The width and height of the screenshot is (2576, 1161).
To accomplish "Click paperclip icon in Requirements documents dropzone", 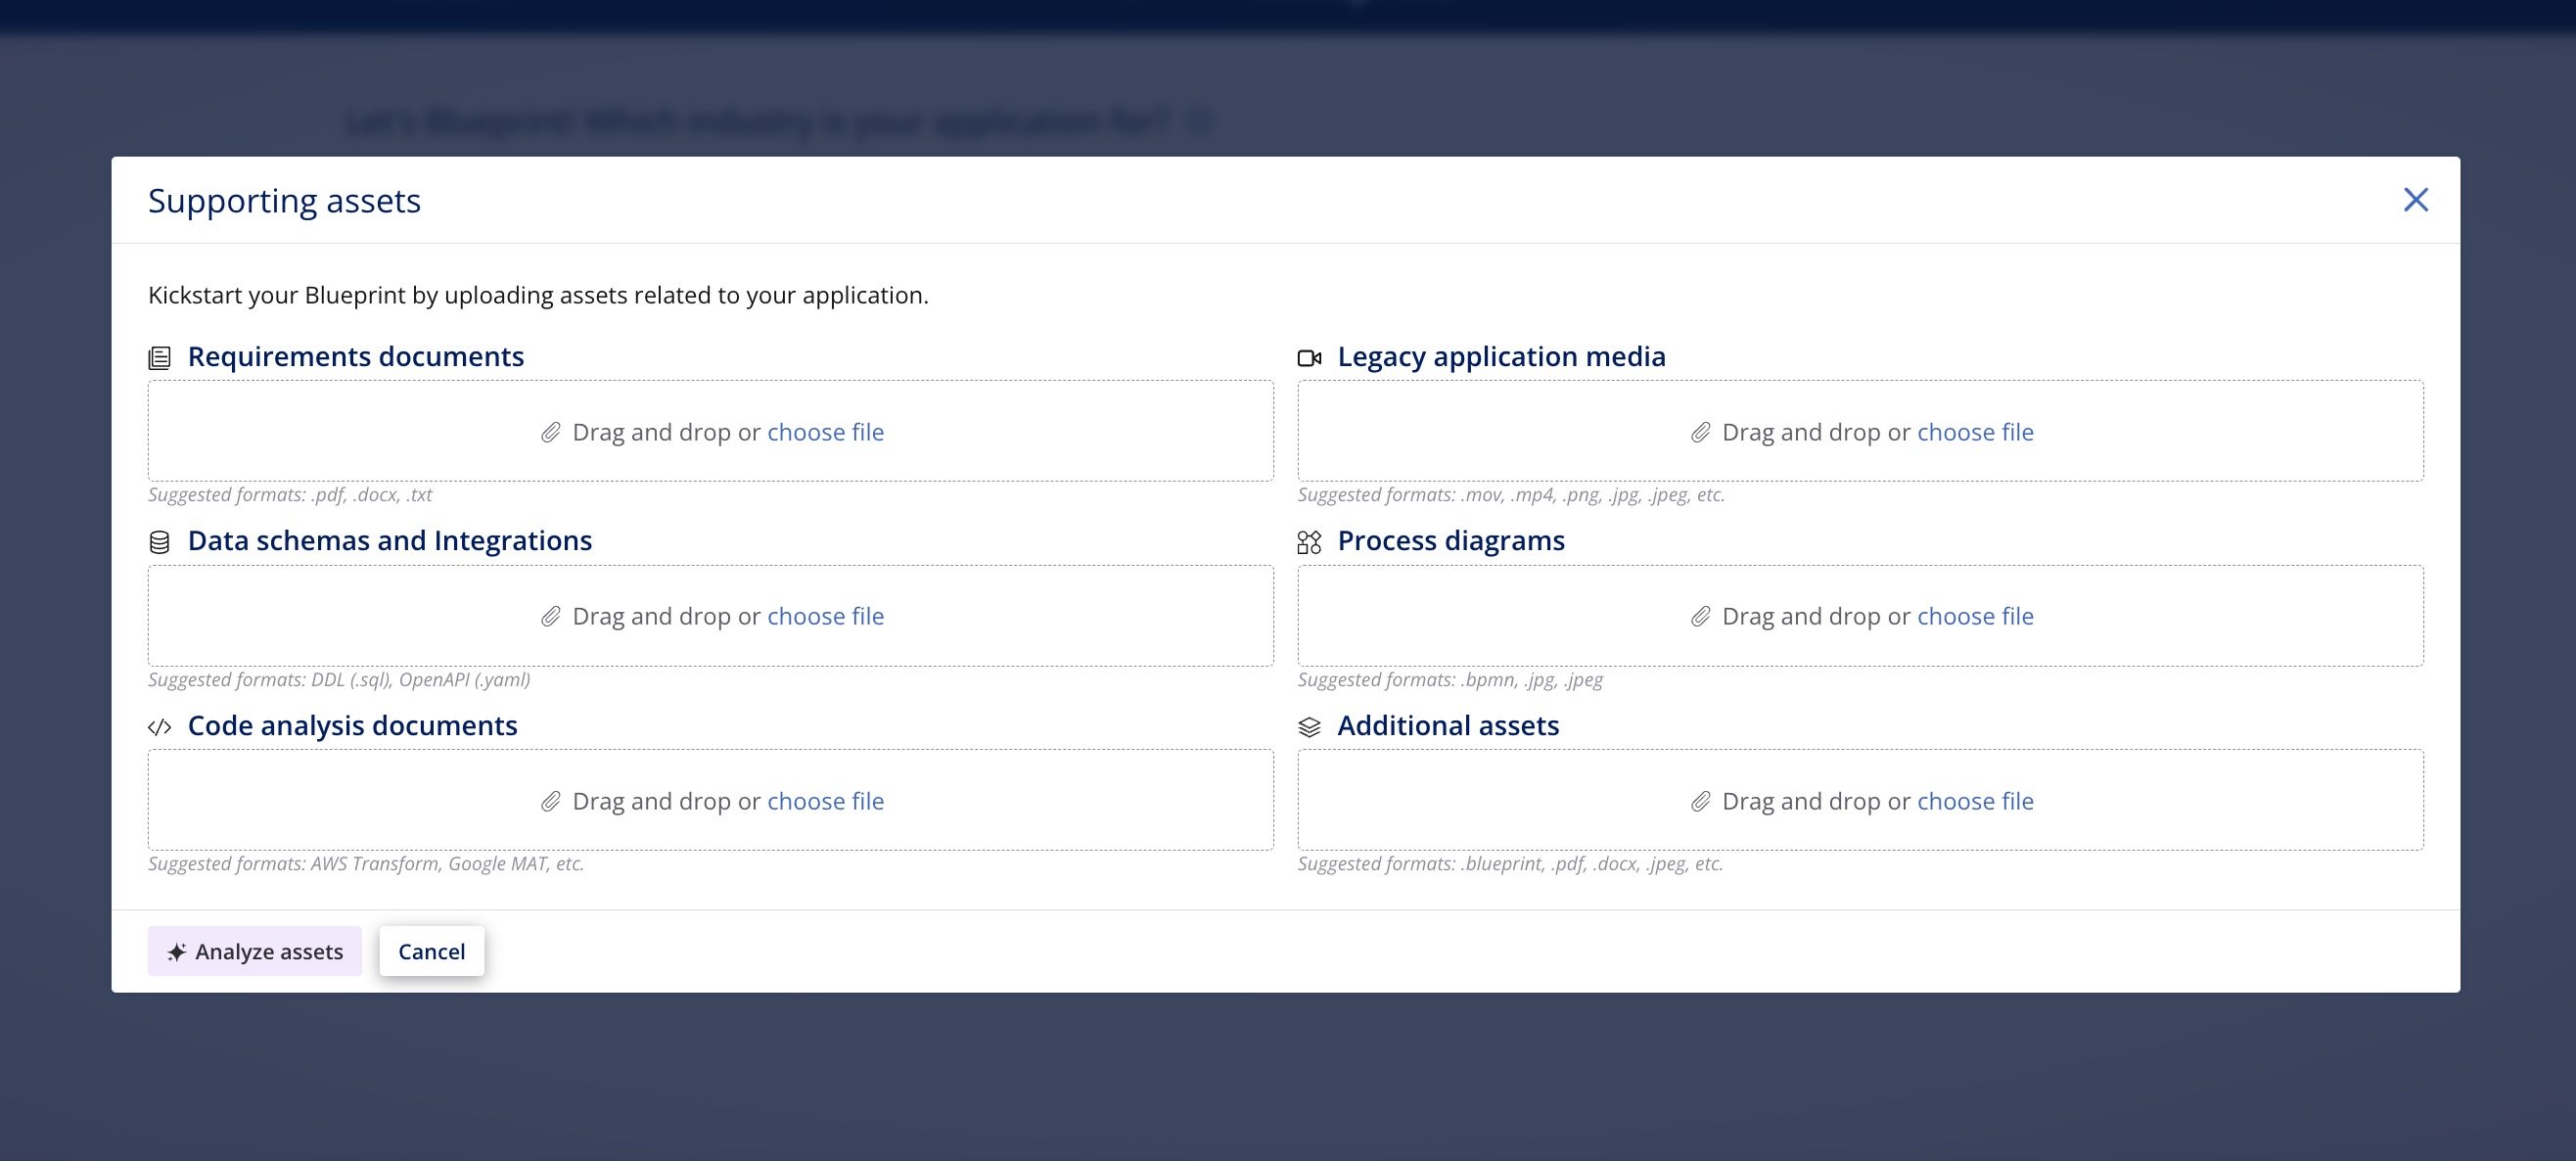I will [x=551, y=433].
